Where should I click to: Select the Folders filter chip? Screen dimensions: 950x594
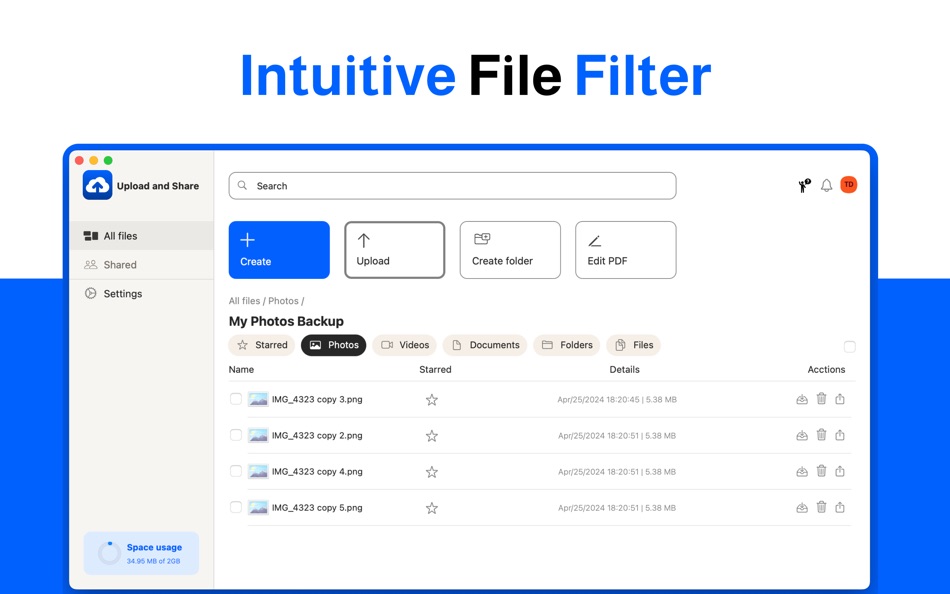[x=566, y=345]
